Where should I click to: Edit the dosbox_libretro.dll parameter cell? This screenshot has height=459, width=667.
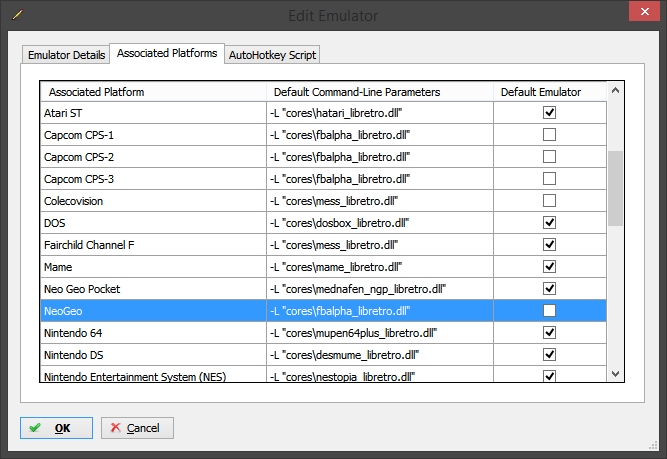click(380, 223)
